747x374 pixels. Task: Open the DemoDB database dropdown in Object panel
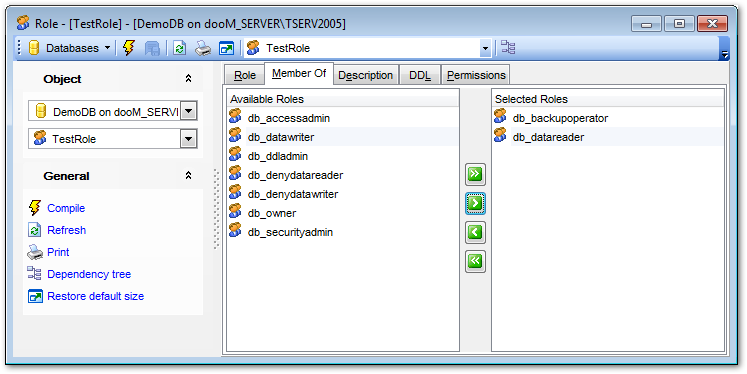click(189, 111)
